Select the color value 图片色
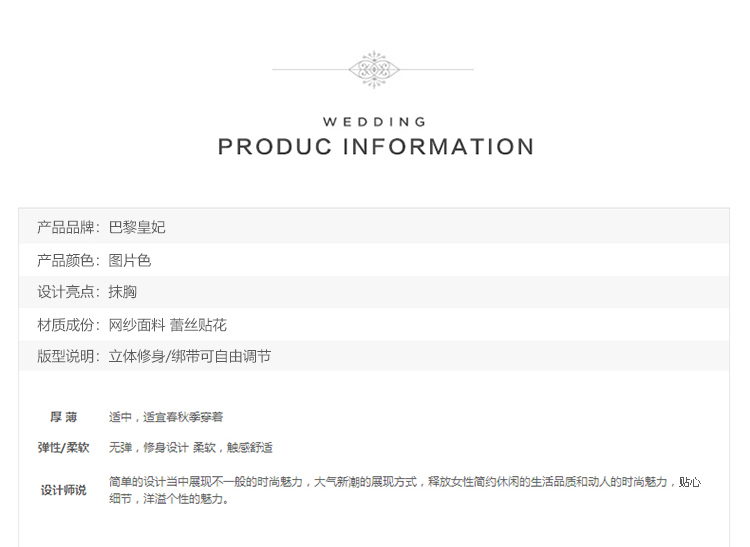The width and height of the screenshot is (750, 547). pyautogui.click(x=130, y=261)
